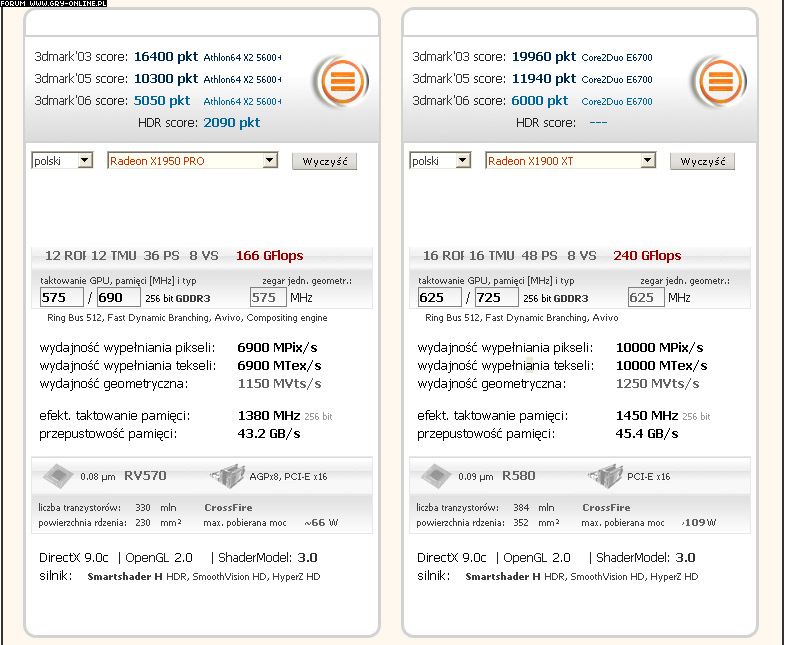The image size is (786, 645).
Task: Click the memory clock field showing 725
Action: tap(497, 298)
